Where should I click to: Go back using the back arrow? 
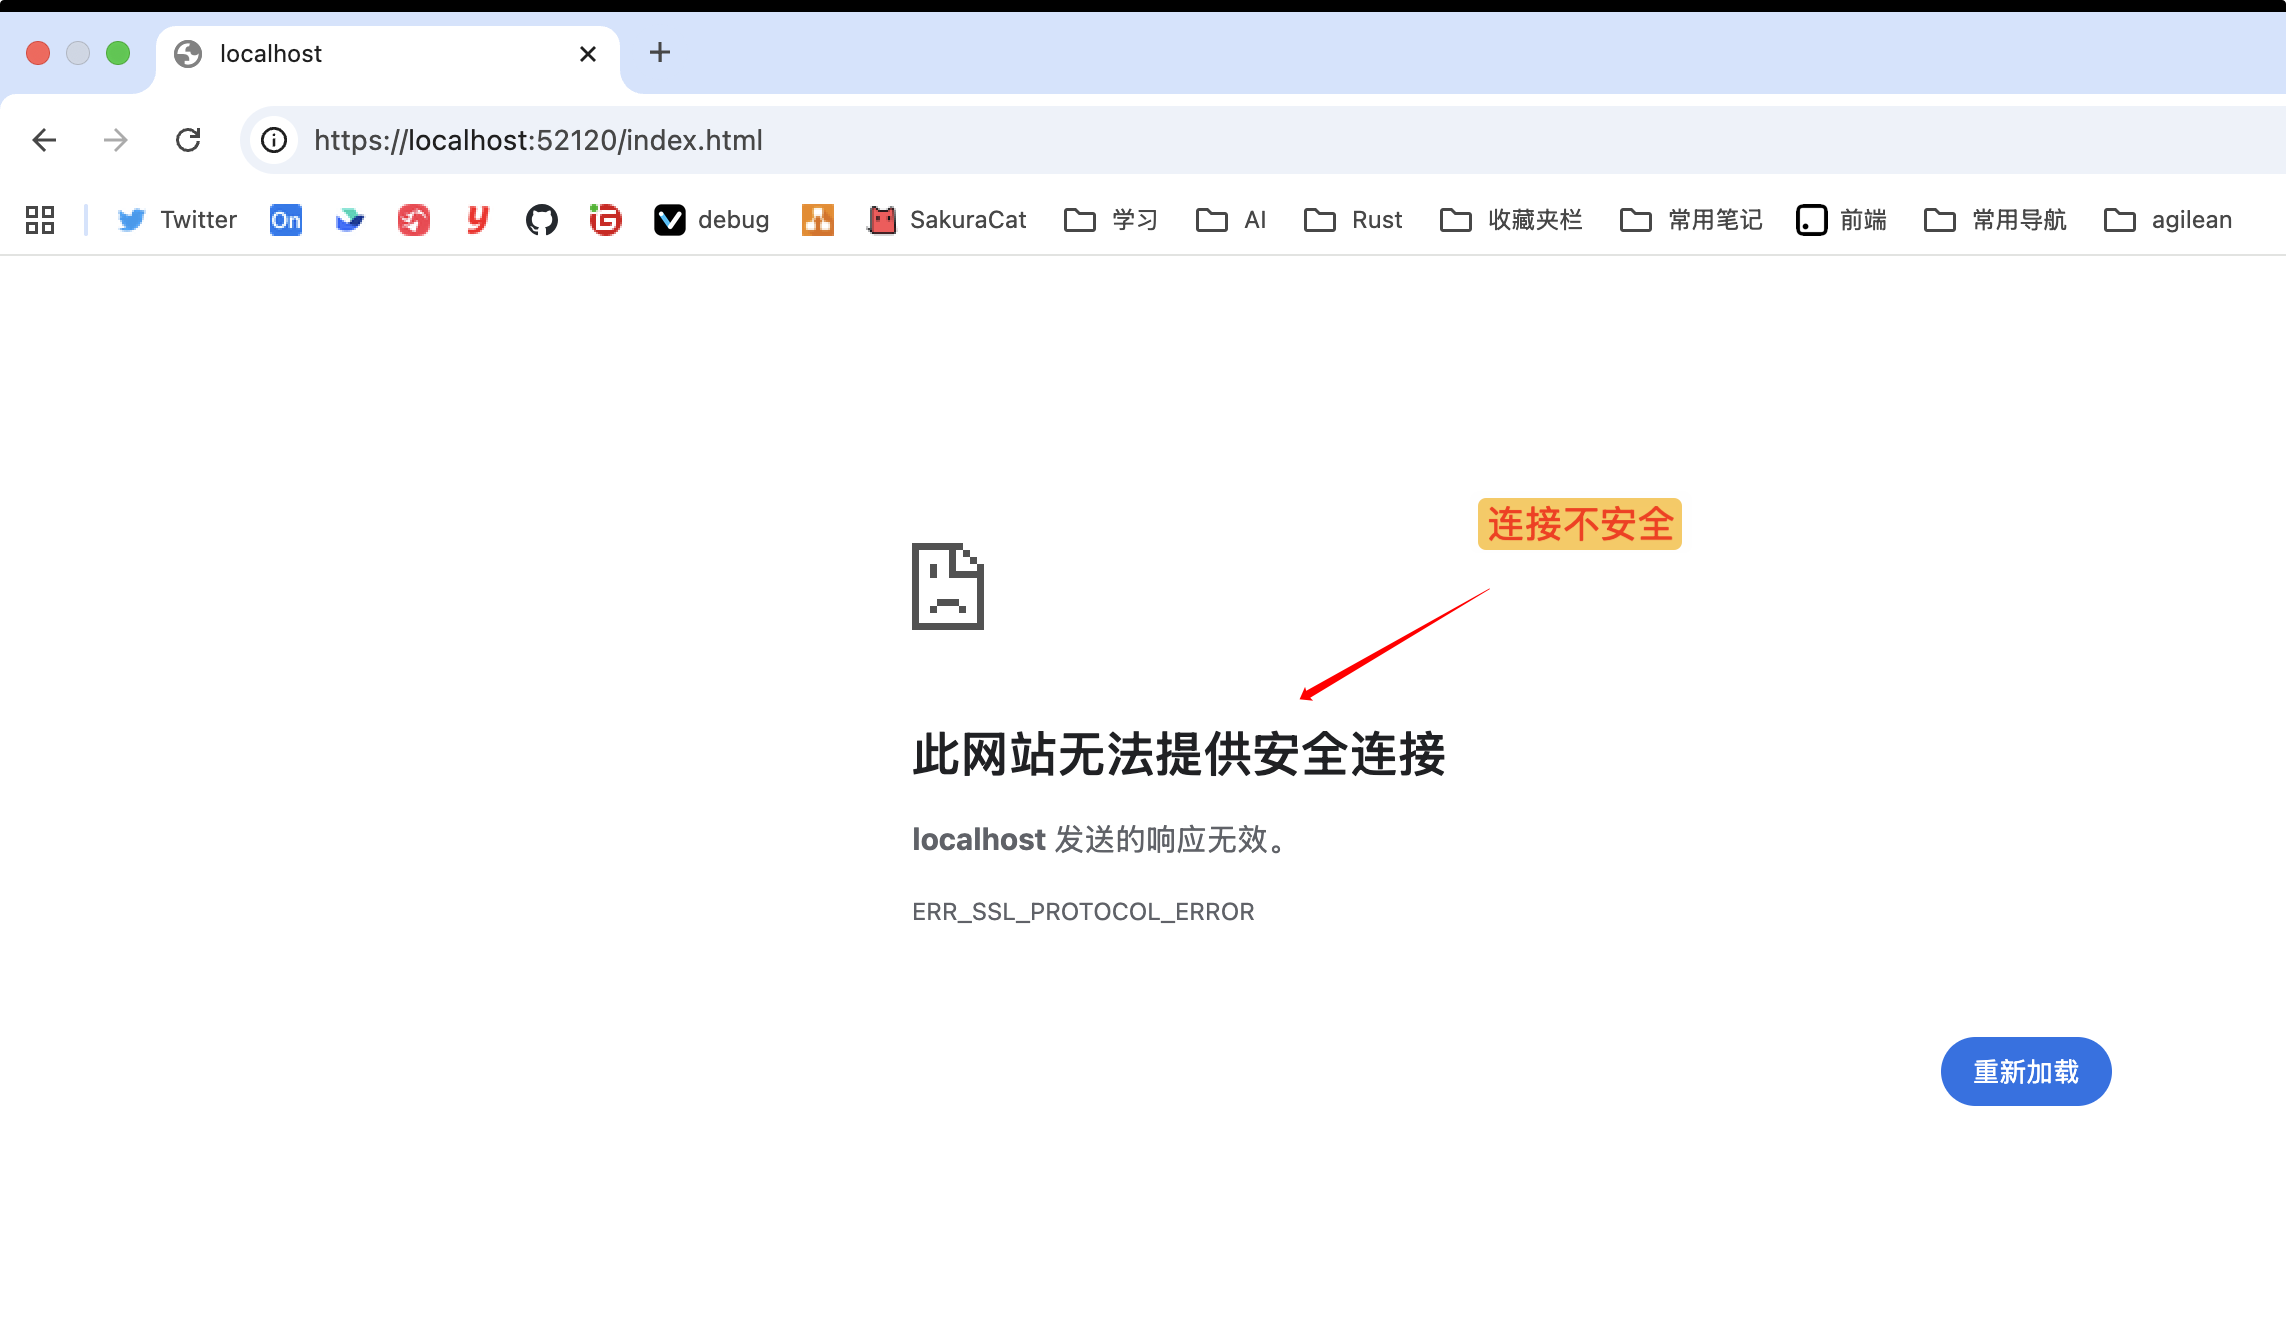tap(44, 140)
